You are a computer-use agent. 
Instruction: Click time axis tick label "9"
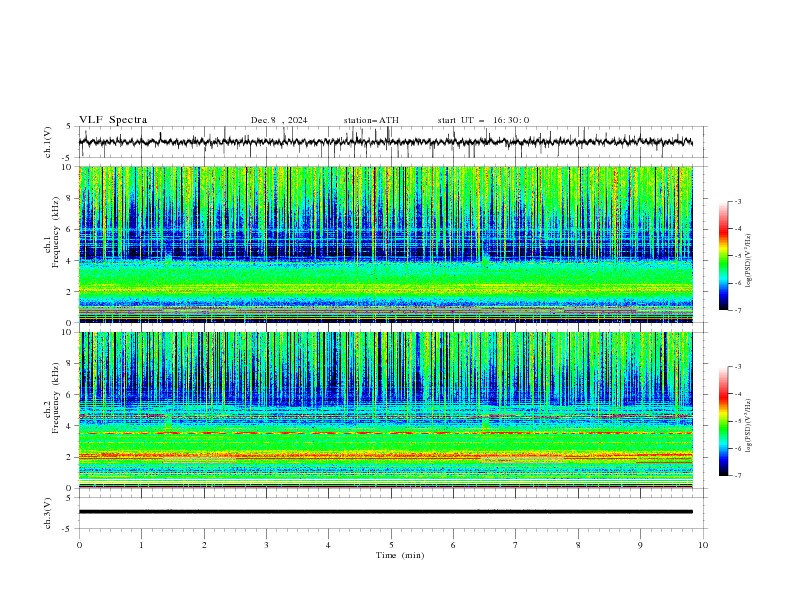[x=640, y=545]
